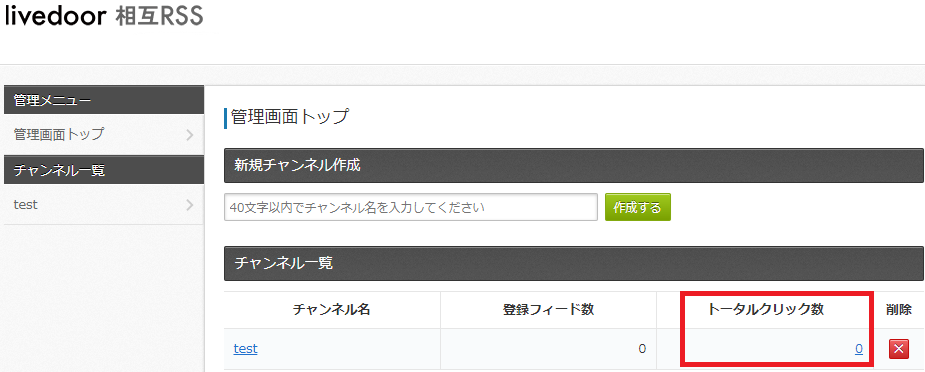Viewport: 925px width, 372px height.
Task: Click the livedoor 相互RSS logo
Action: tap(104, 16)
